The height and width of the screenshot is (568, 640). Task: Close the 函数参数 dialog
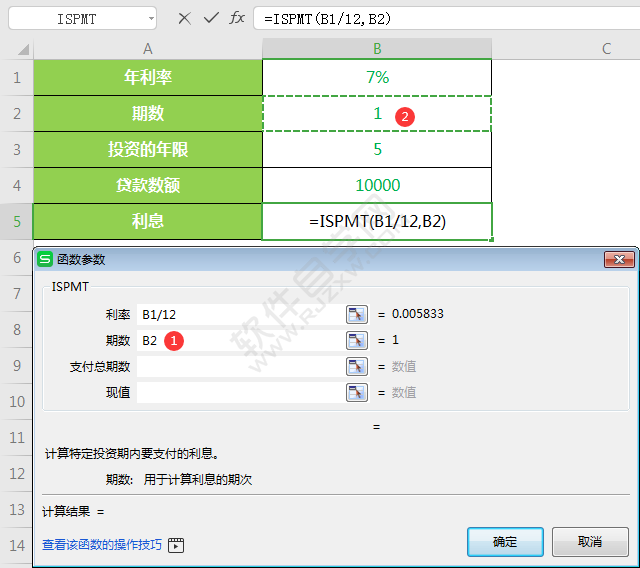[619, 260]
